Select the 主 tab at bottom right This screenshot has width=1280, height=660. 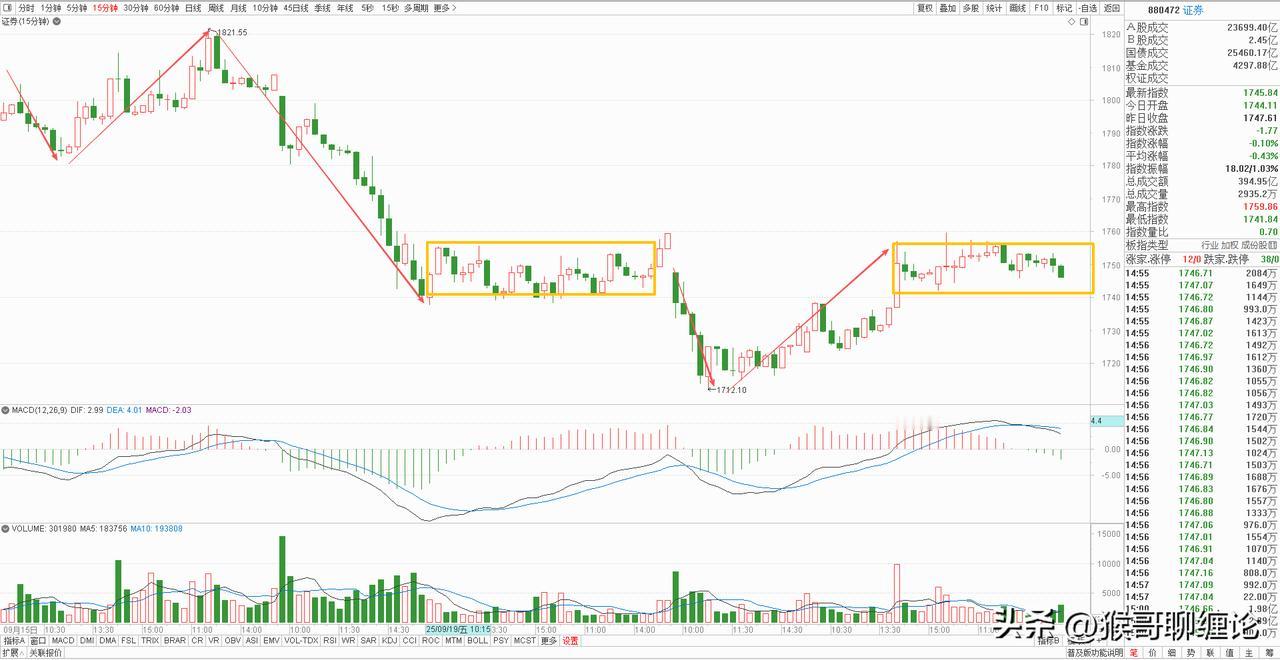[1249, 653]
